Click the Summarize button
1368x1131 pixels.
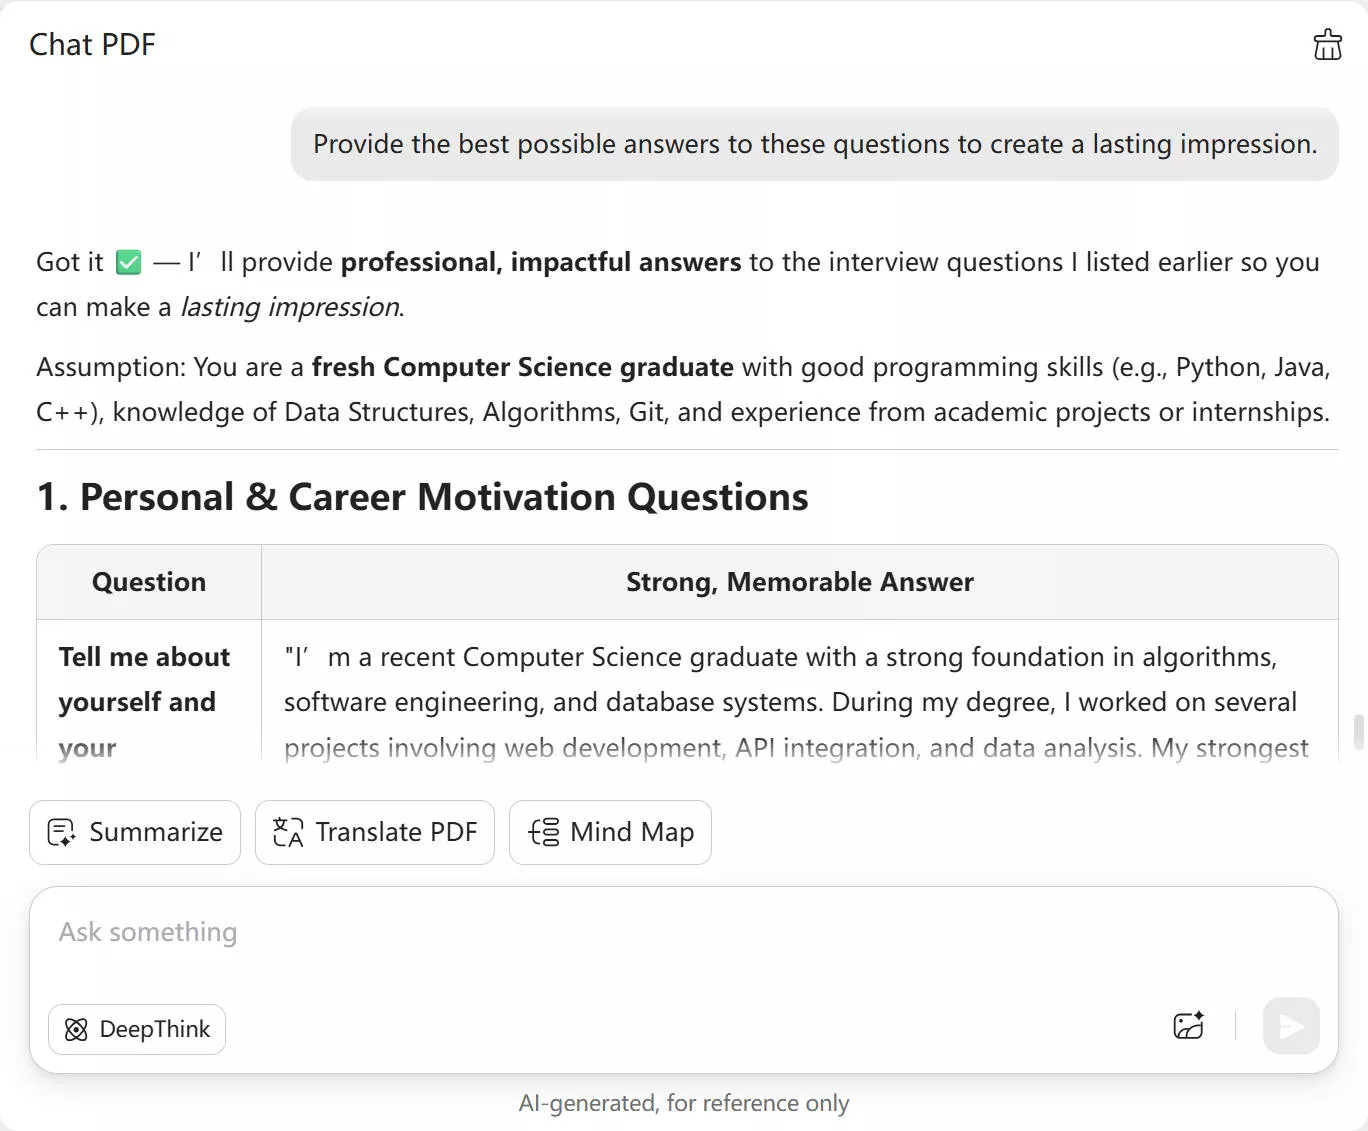click(135, 832)
